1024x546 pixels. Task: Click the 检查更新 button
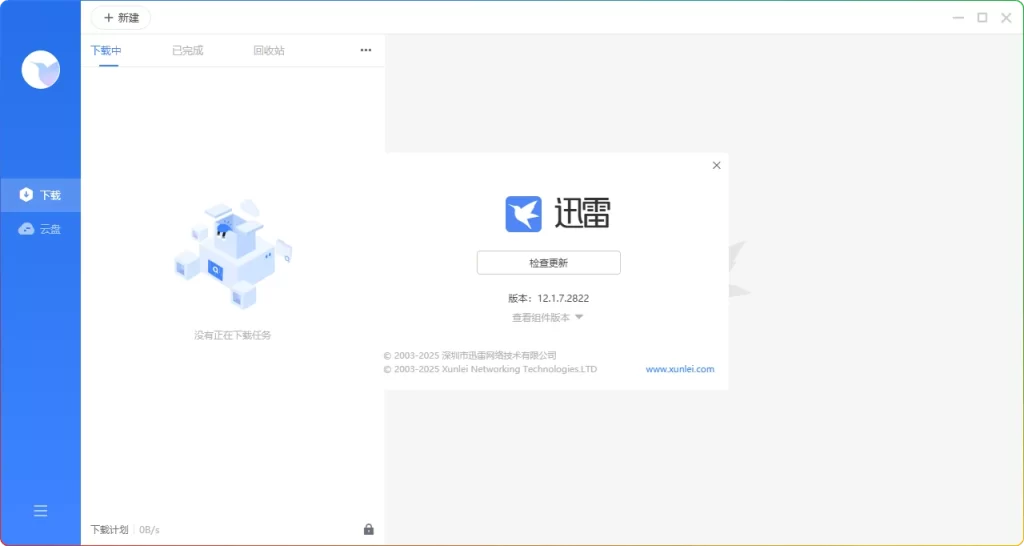click(549, 263)
